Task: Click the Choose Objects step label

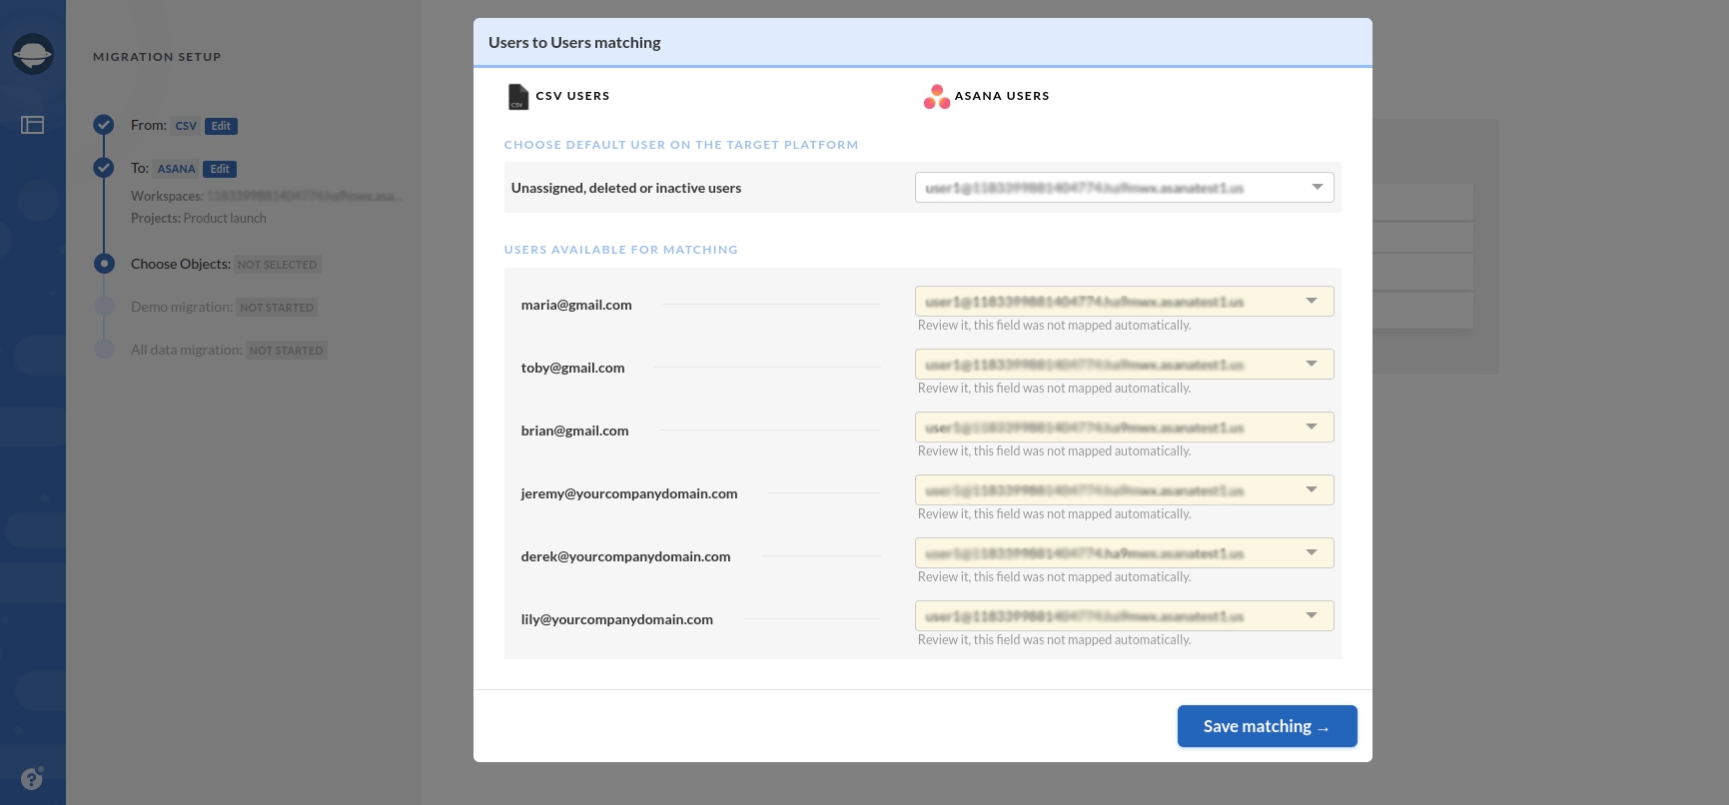Action: point(180,264)
